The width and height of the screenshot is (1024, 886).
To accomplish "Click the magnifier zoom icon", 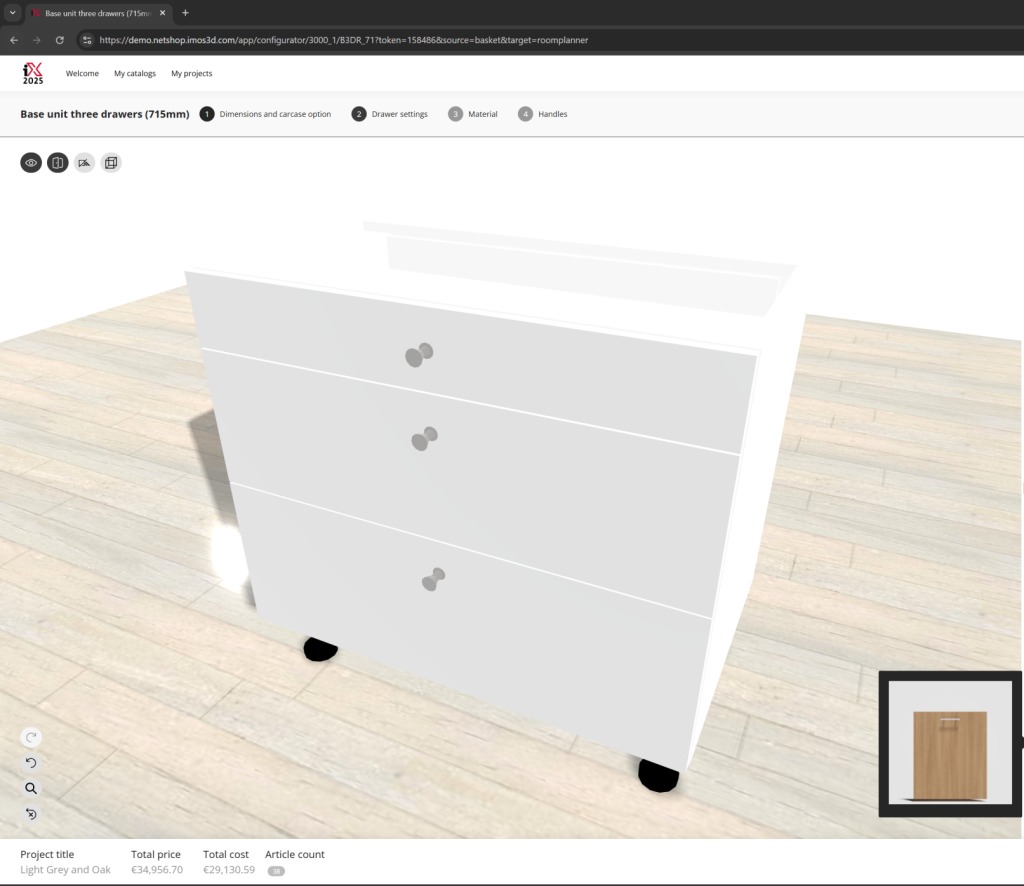I will (31, 788).
